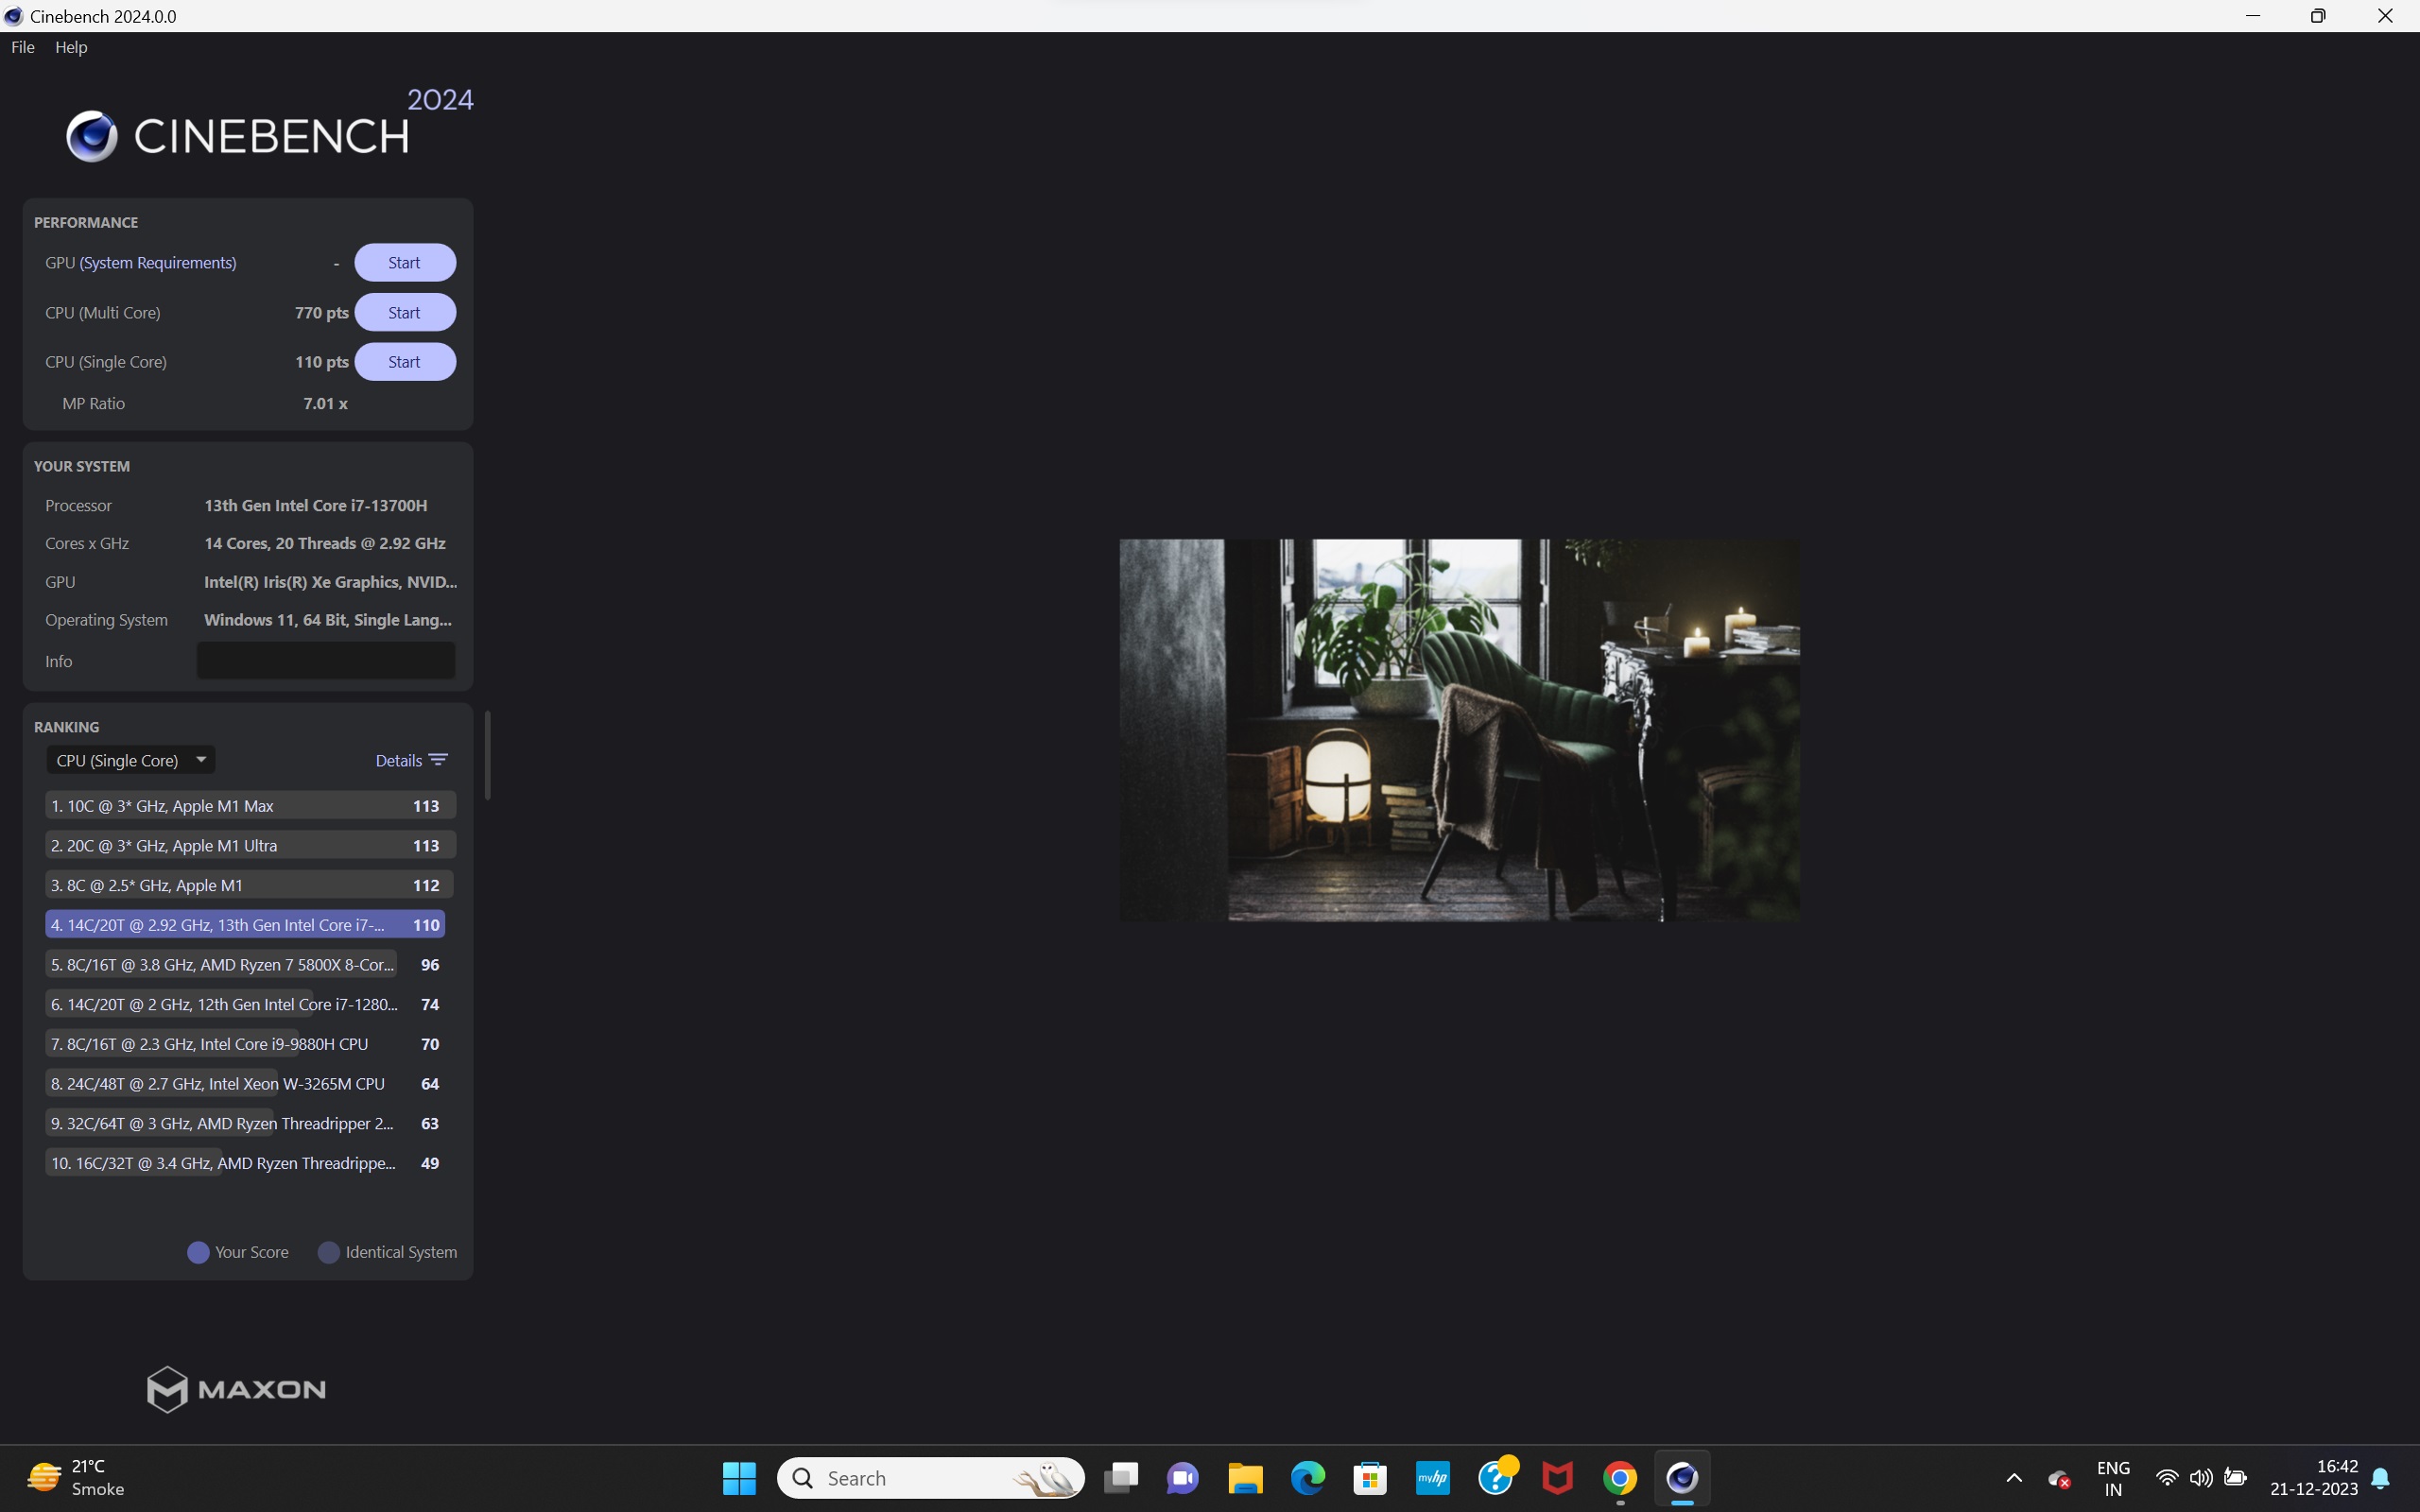This screenshot has height=1512, width=2420.
Task: Click the OneDrive sync error tray icon
Action: (x=2058, y=1478)
